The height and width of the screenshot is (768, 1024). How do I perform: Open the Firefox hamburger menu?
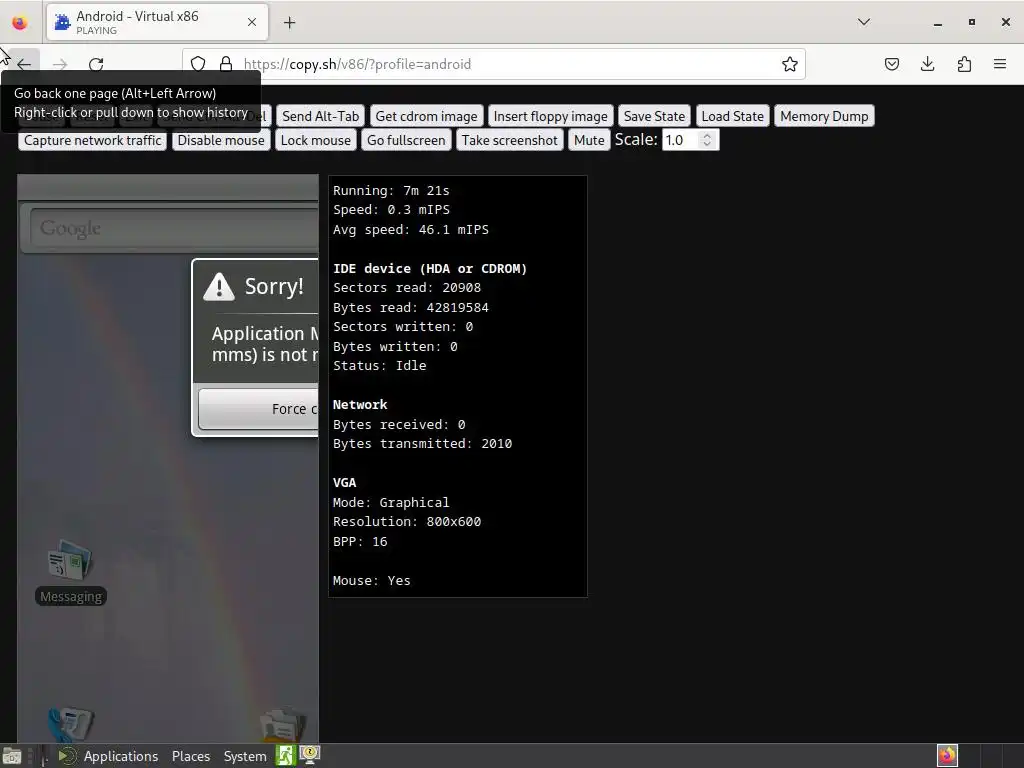[1000, 64]
